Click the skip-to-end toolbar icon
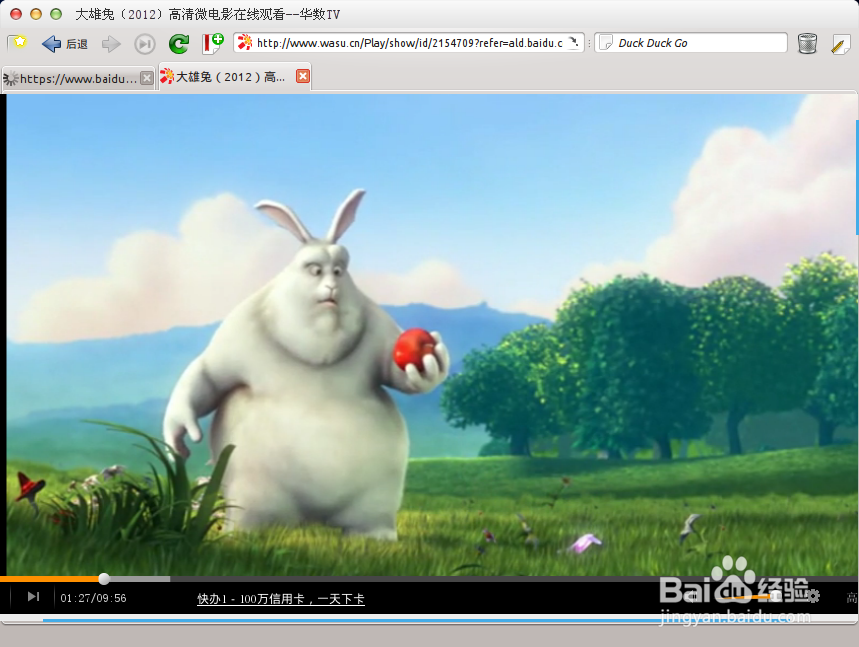Viewport: 859px width, 647px height. point(145,44)
